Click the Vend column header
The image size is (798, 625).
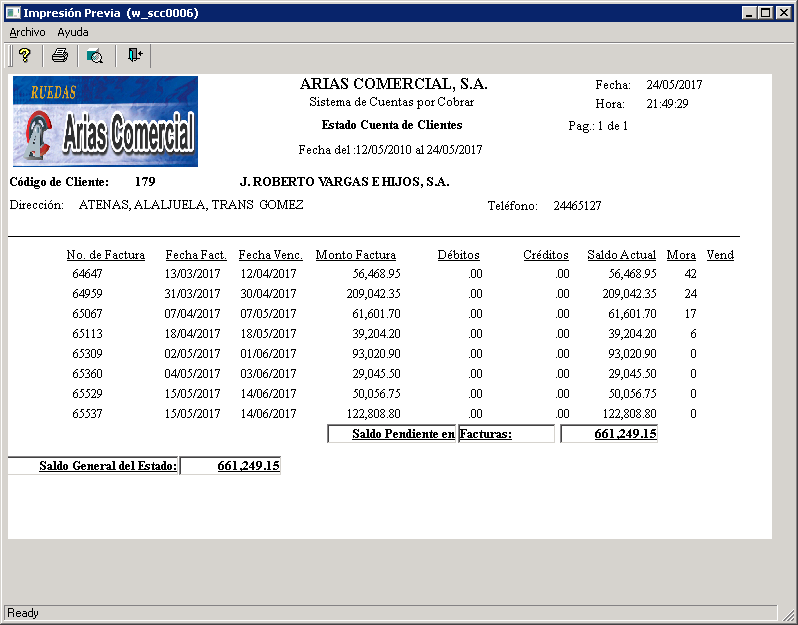pos(720,255)
